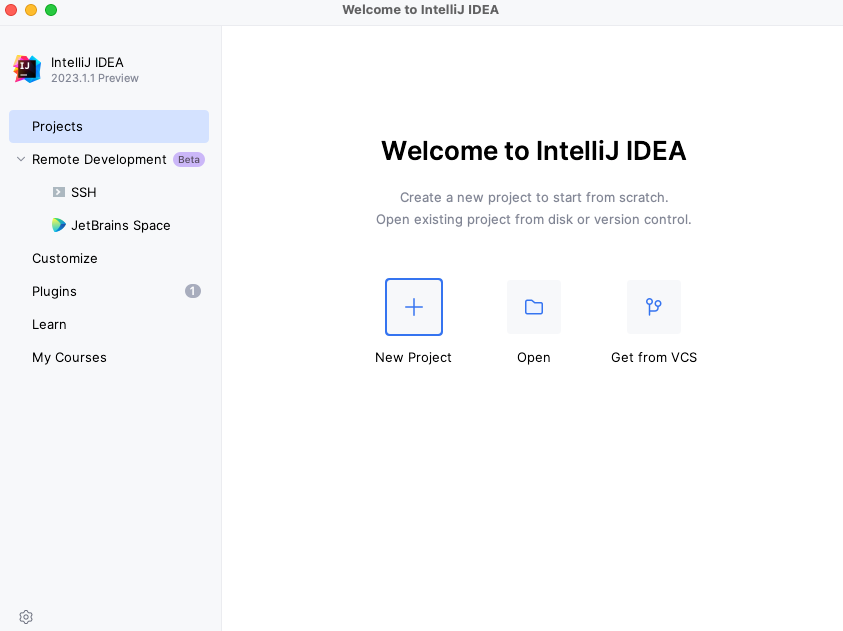Collapse the Remote Development section

(21, 159)
